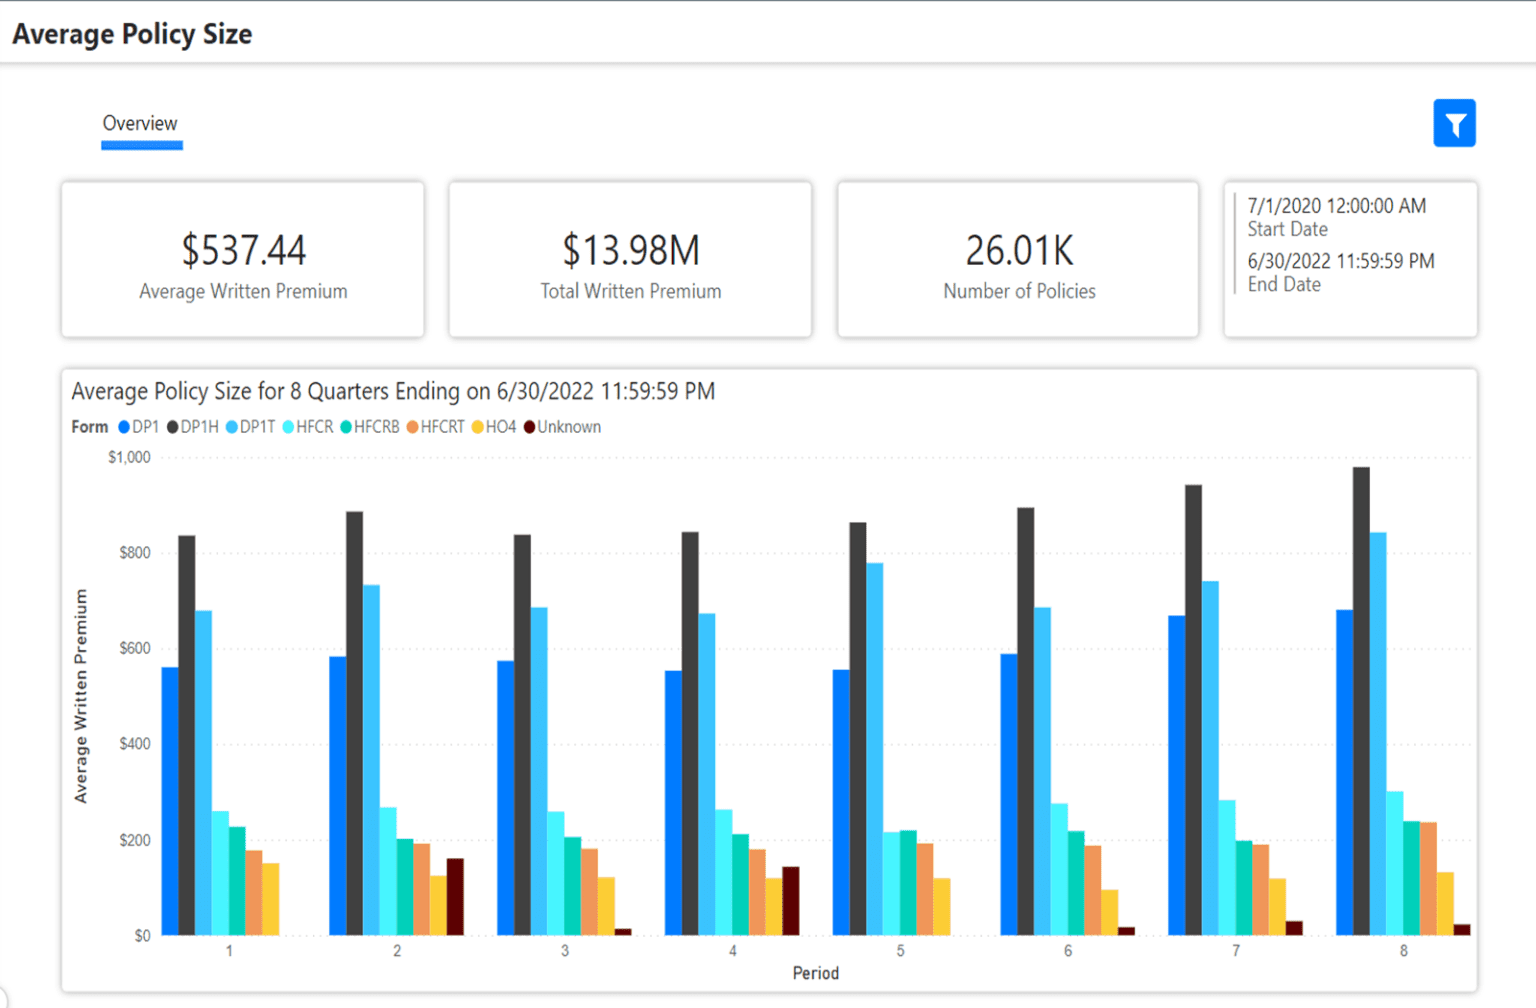This screenshot has width=1536, height=1008.
Task: Click the HO4 bar in period 1
Action: 271,899
